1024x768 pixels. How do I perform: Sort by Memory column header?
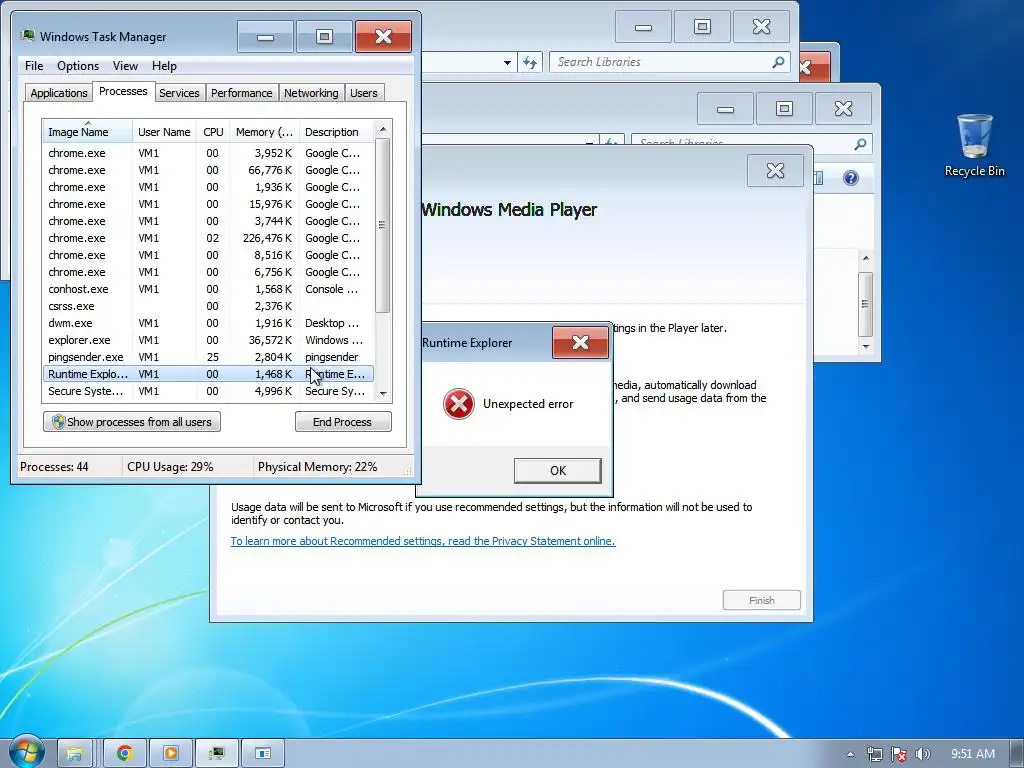pyautogui.click(x=264, y=132)
